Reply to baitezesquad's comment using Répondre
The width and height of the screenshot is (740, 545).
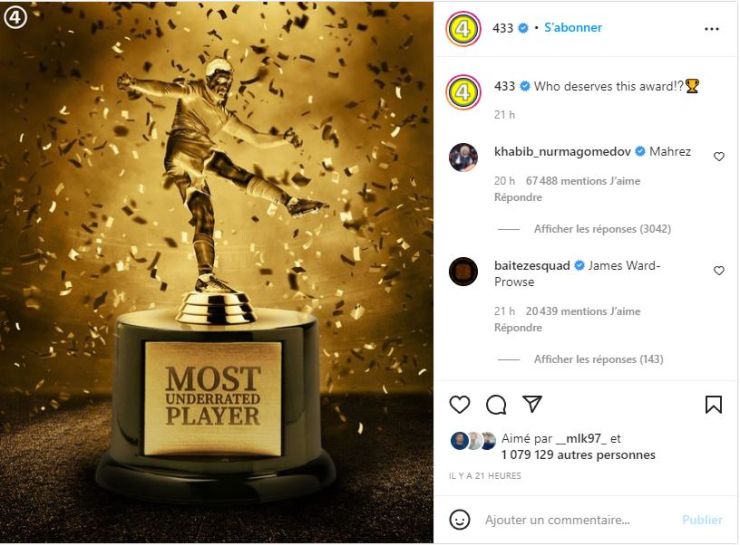click(518, 327)
